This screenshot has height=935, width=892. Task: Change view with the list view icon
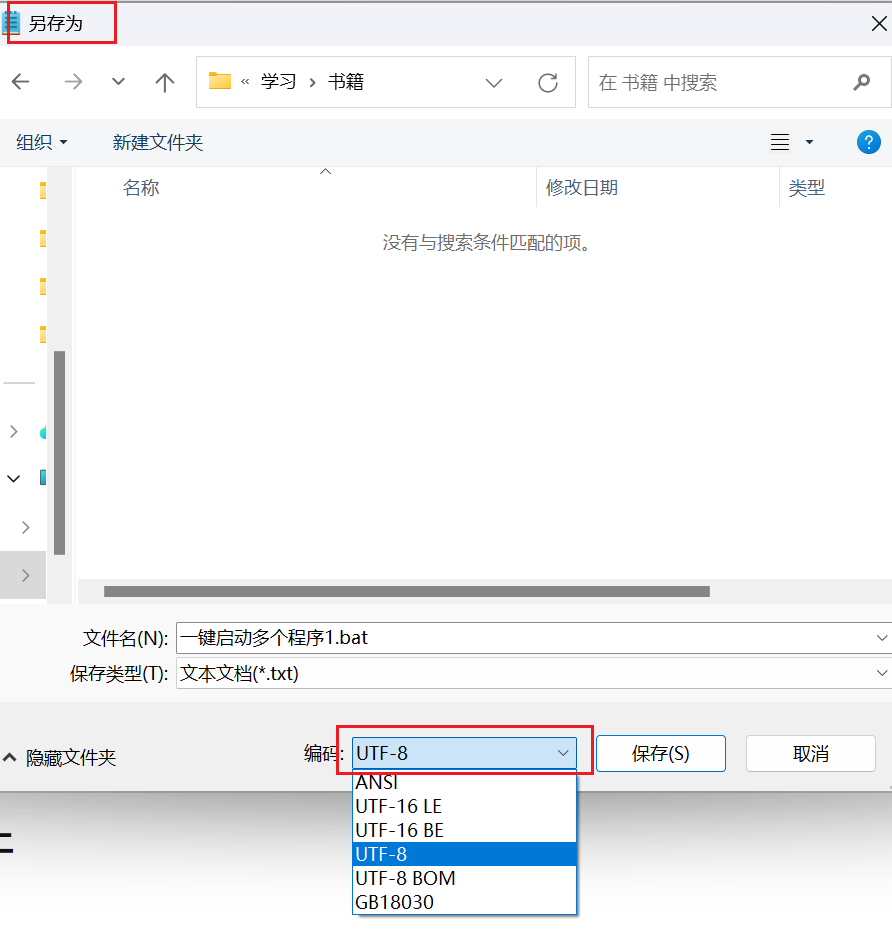[780, 142]
